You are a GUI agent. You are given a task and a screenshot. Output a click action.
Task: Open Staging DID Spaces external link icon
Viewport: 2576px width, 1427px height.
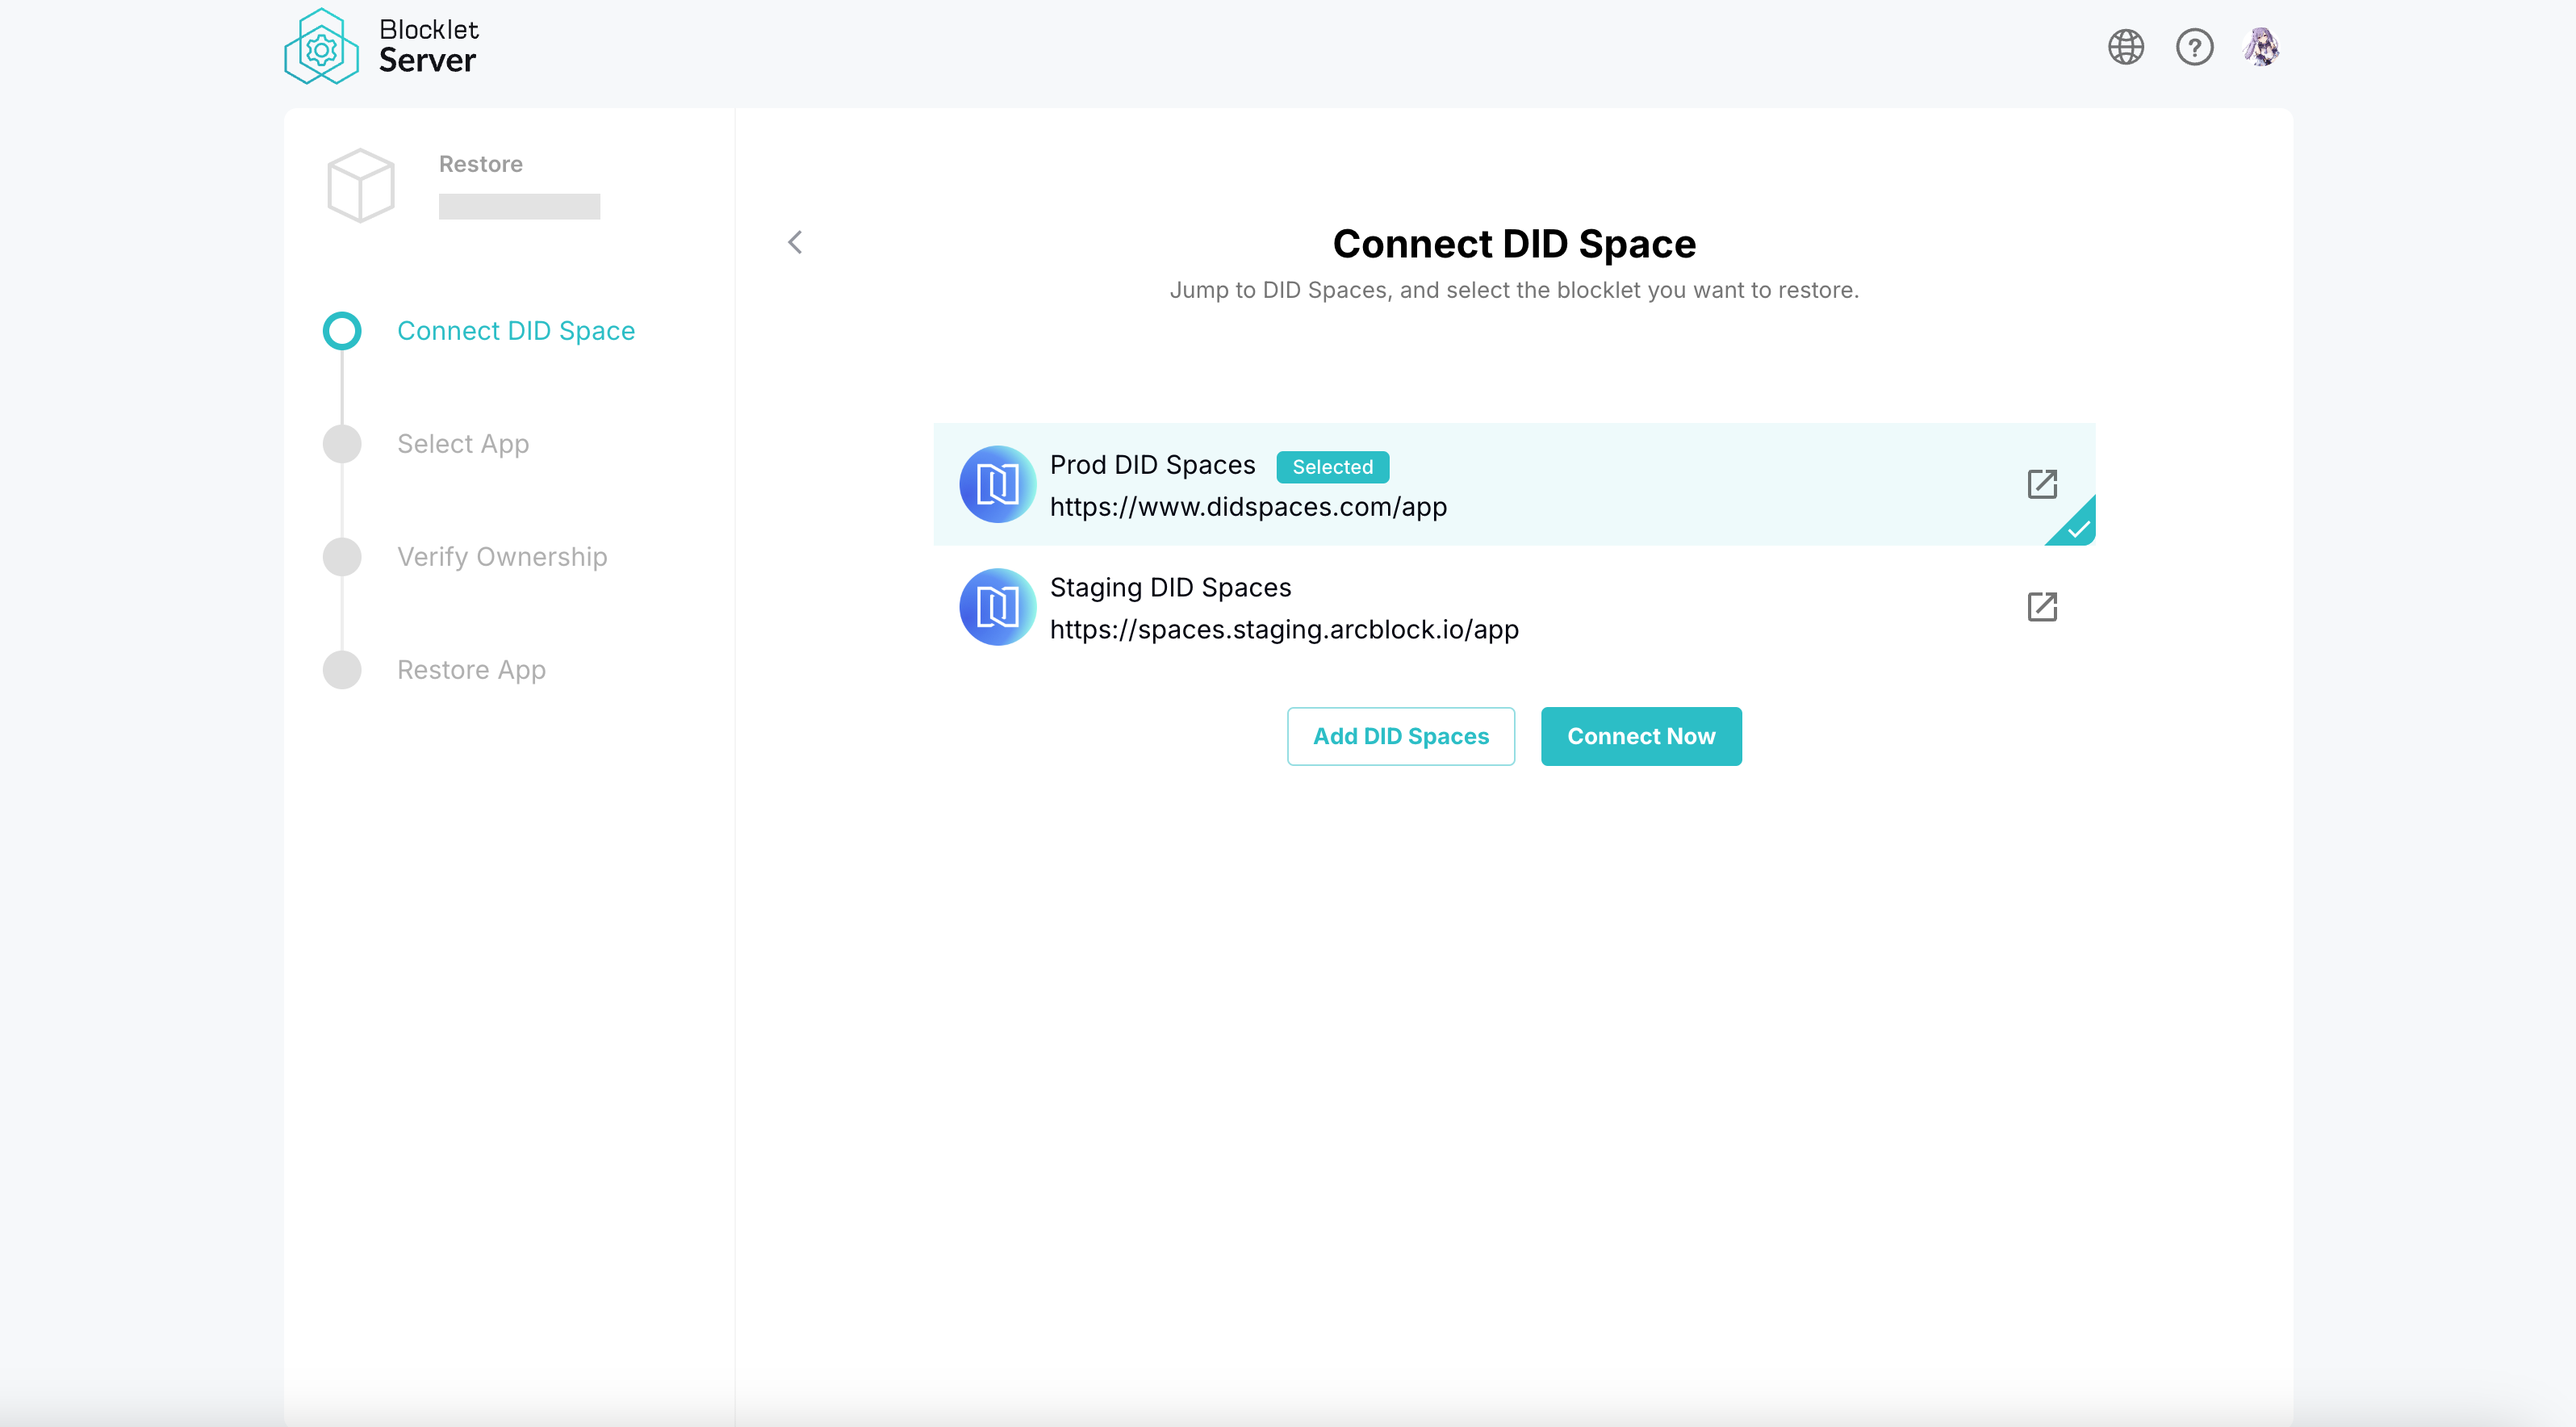pos(2041,607)
